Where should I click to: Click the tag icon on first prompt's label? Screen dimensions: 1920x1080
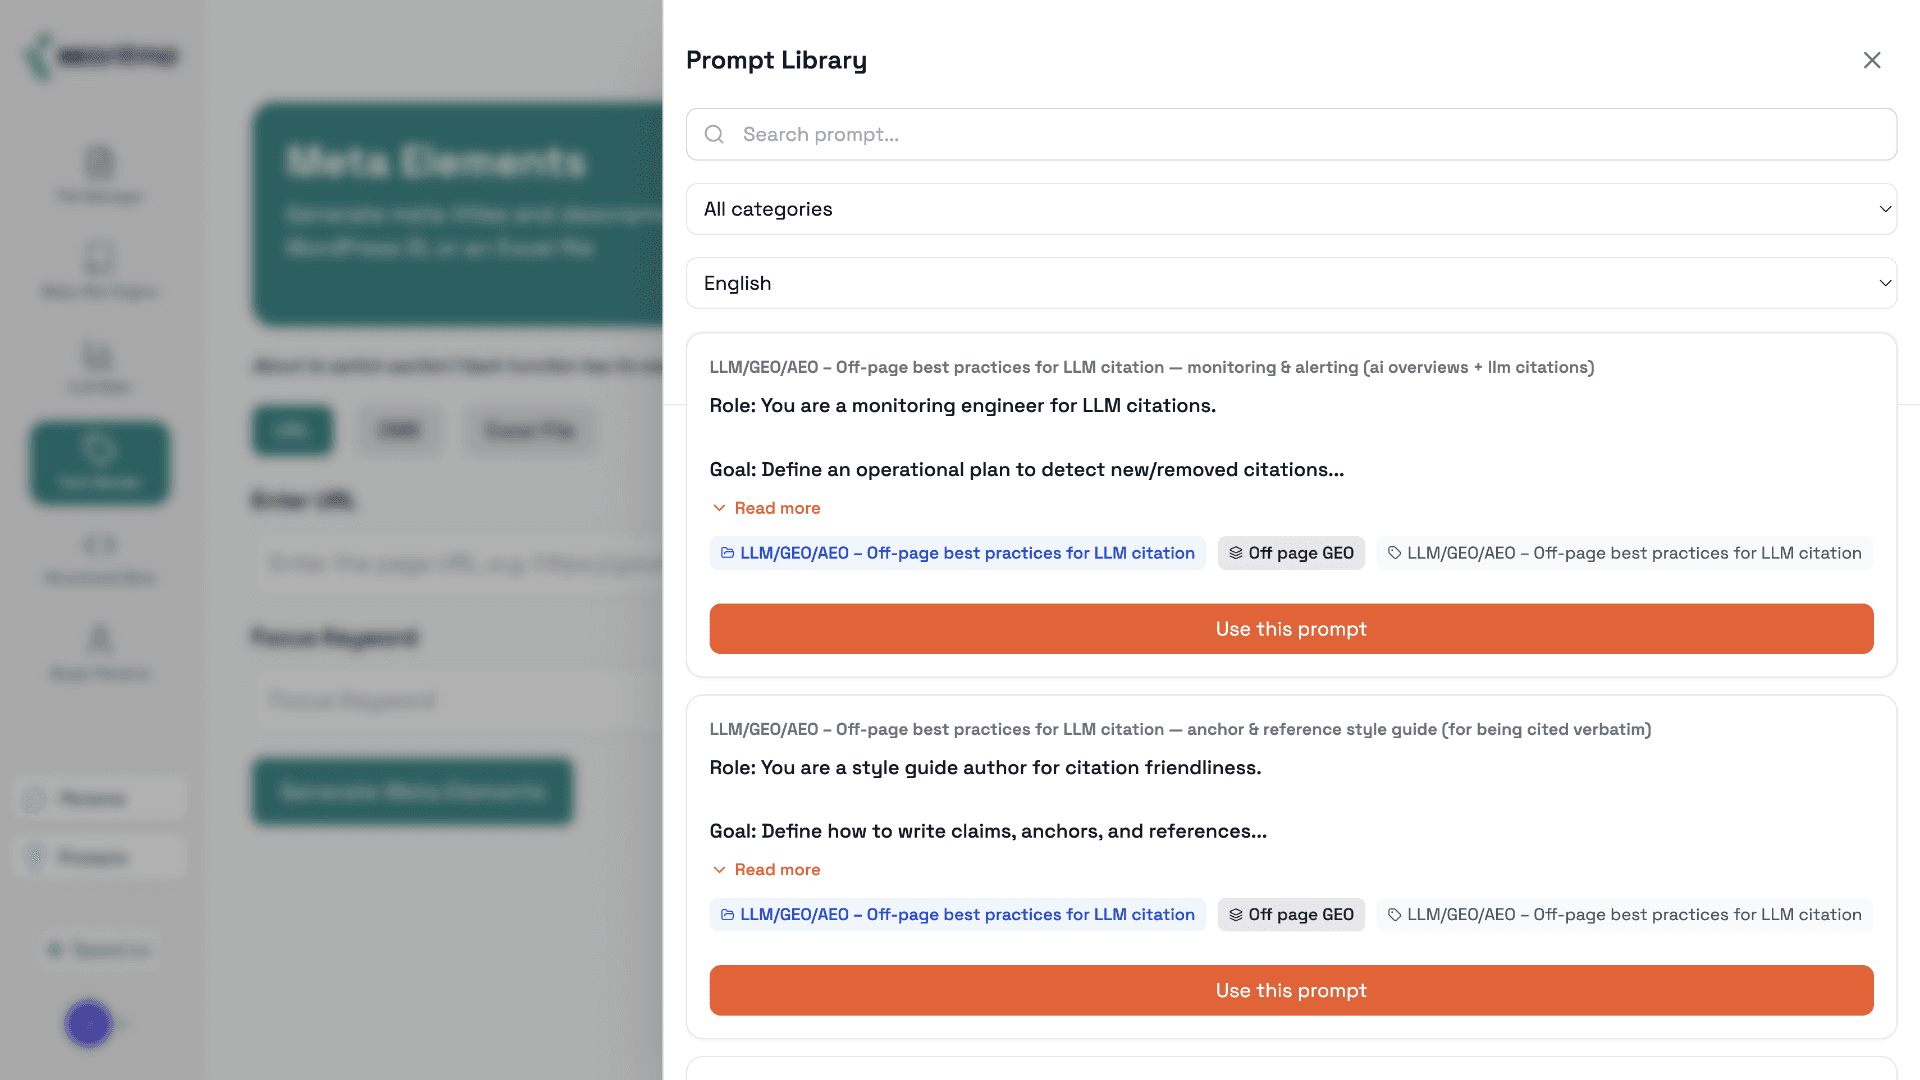[1395, 553]
